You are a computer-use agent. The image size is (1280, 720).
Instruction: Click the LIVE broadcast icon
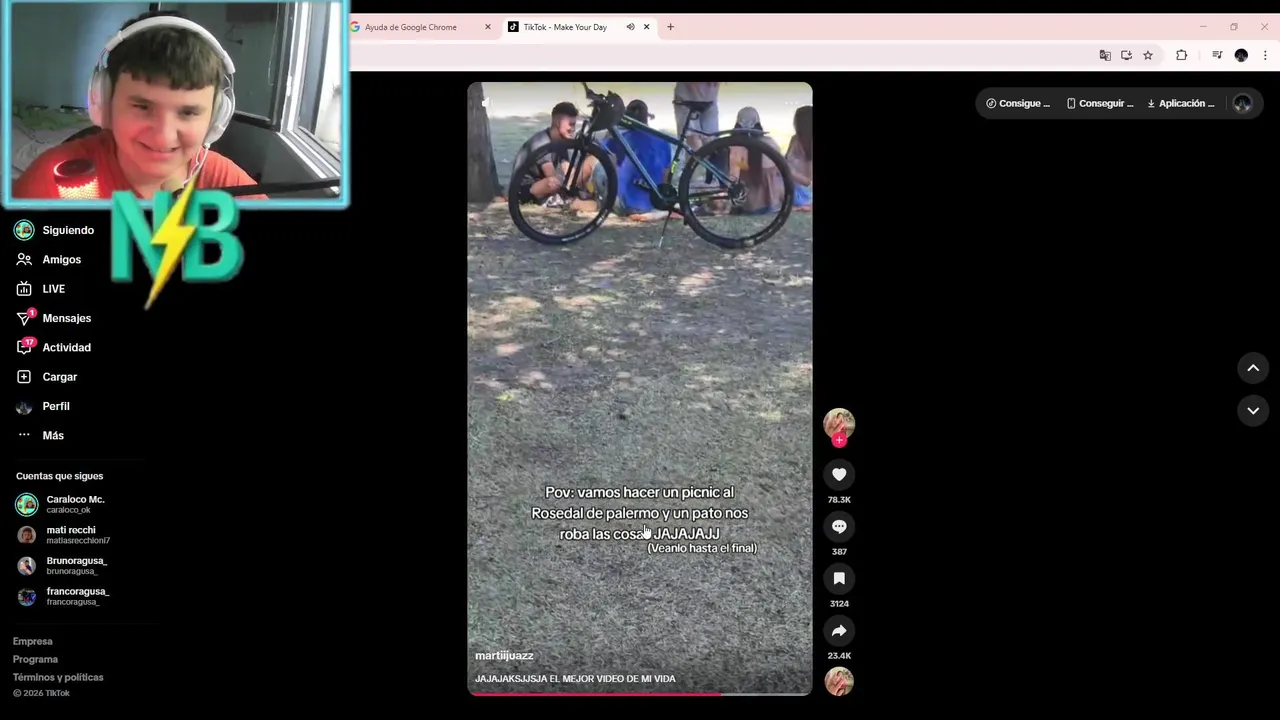click(x=24, y=289)
